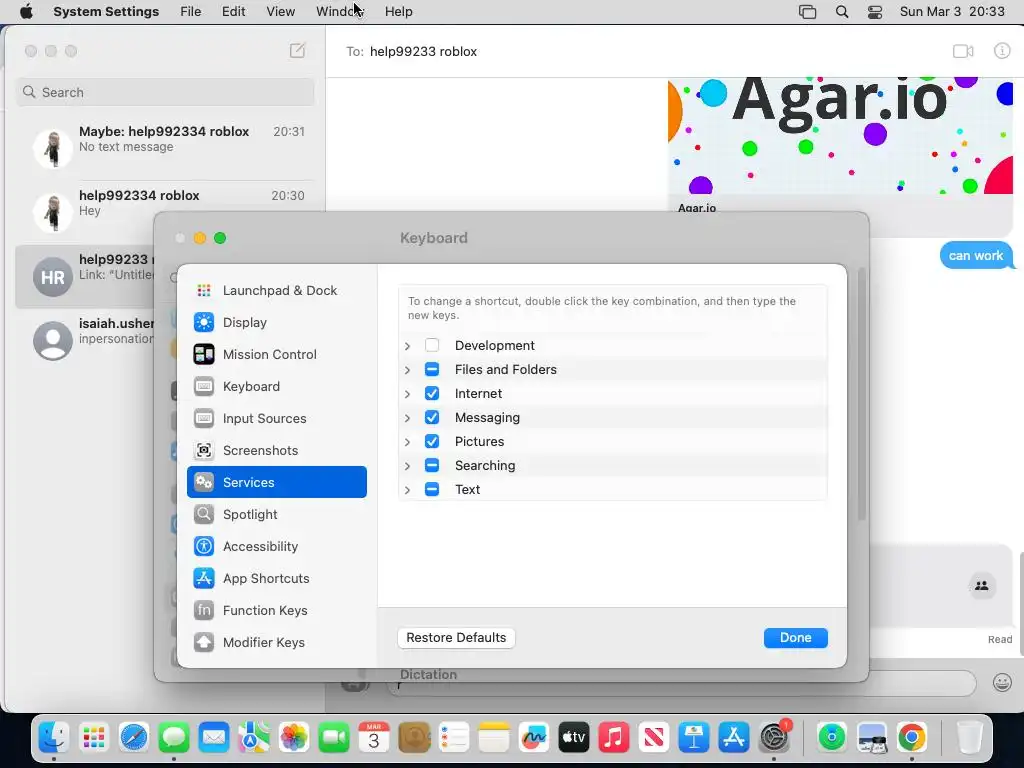Choose Keyboard shortcuts category in sidebar
Viewport: 1024px width, 768px height.
[277, 387]
